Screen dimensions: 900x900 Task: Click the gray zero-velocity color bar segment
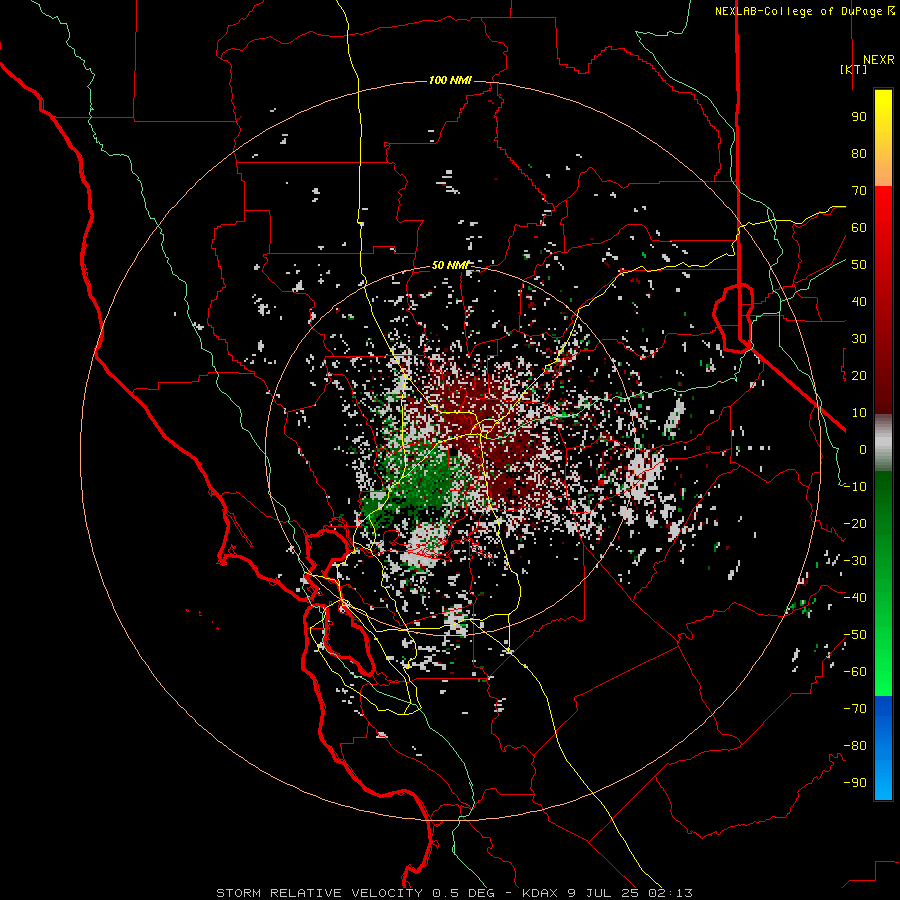(883, 442)
